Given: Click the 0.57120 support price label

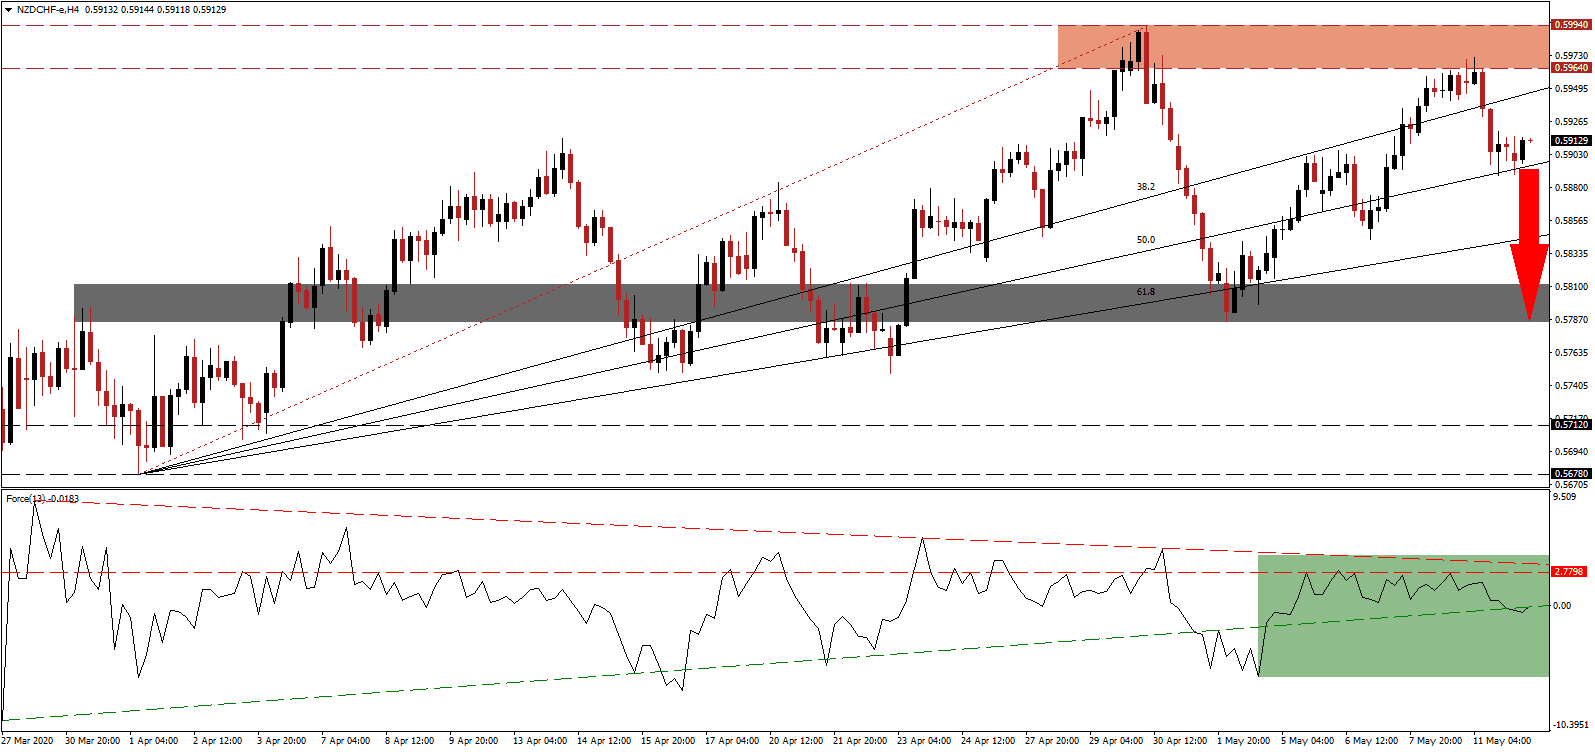Looking at the screenshot, I should pyautogui.click(x=1570, y=425).
